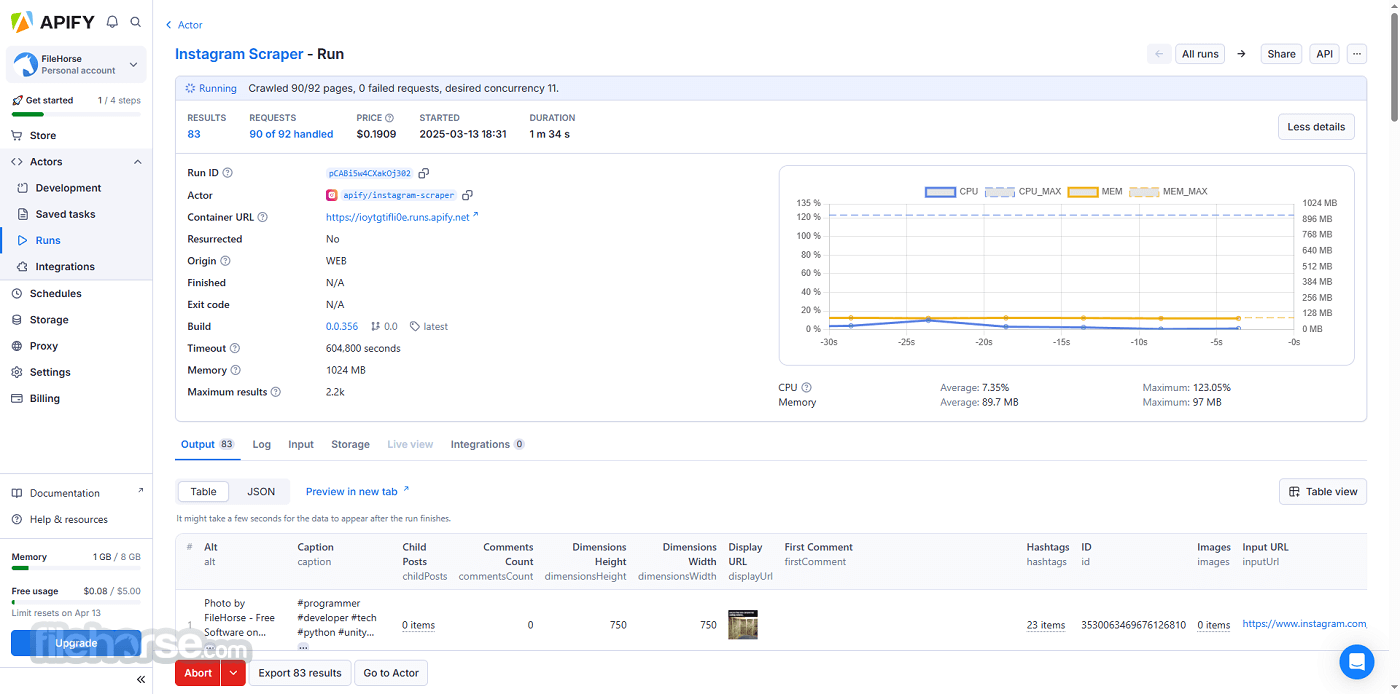Image resolution: width=1400 pixels, height=694 pixels.
Task: Switch output to JSON format
Action: pyautogui.click(x=261, y=491)
